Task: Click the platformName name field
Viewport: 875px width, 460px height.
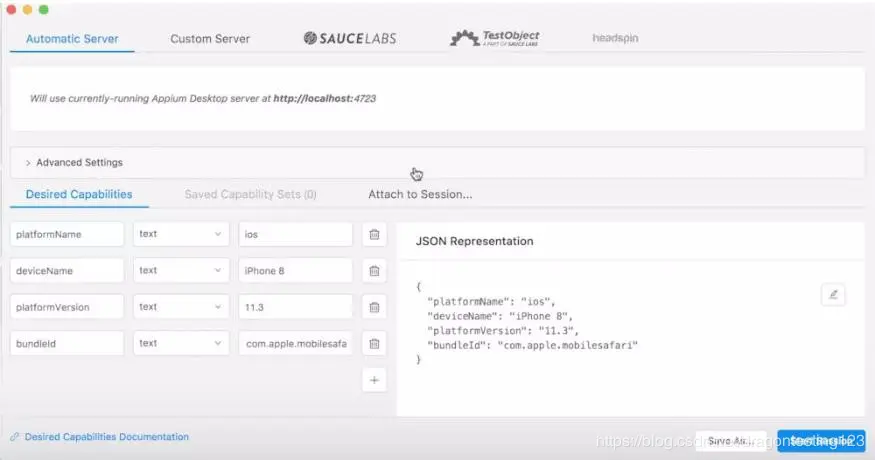Action: pos(67,234)
